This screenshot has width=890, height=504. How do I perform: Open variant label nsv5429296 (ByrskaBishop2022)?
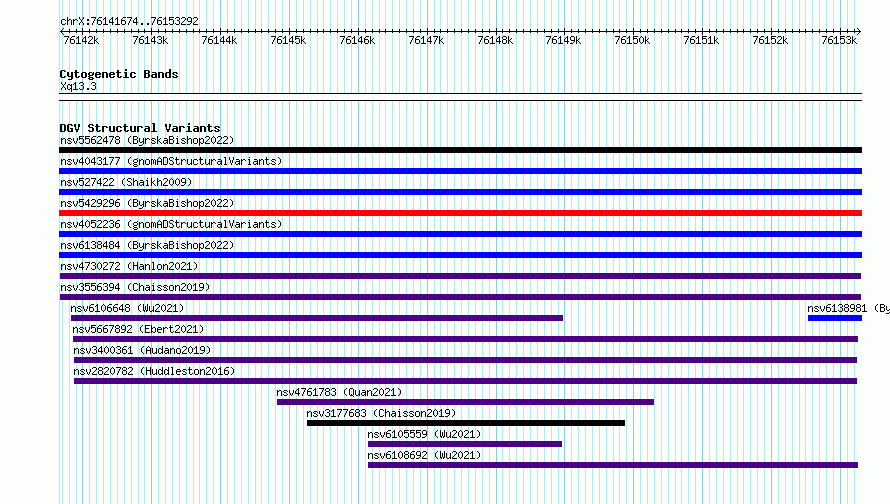tap(147, 203)
